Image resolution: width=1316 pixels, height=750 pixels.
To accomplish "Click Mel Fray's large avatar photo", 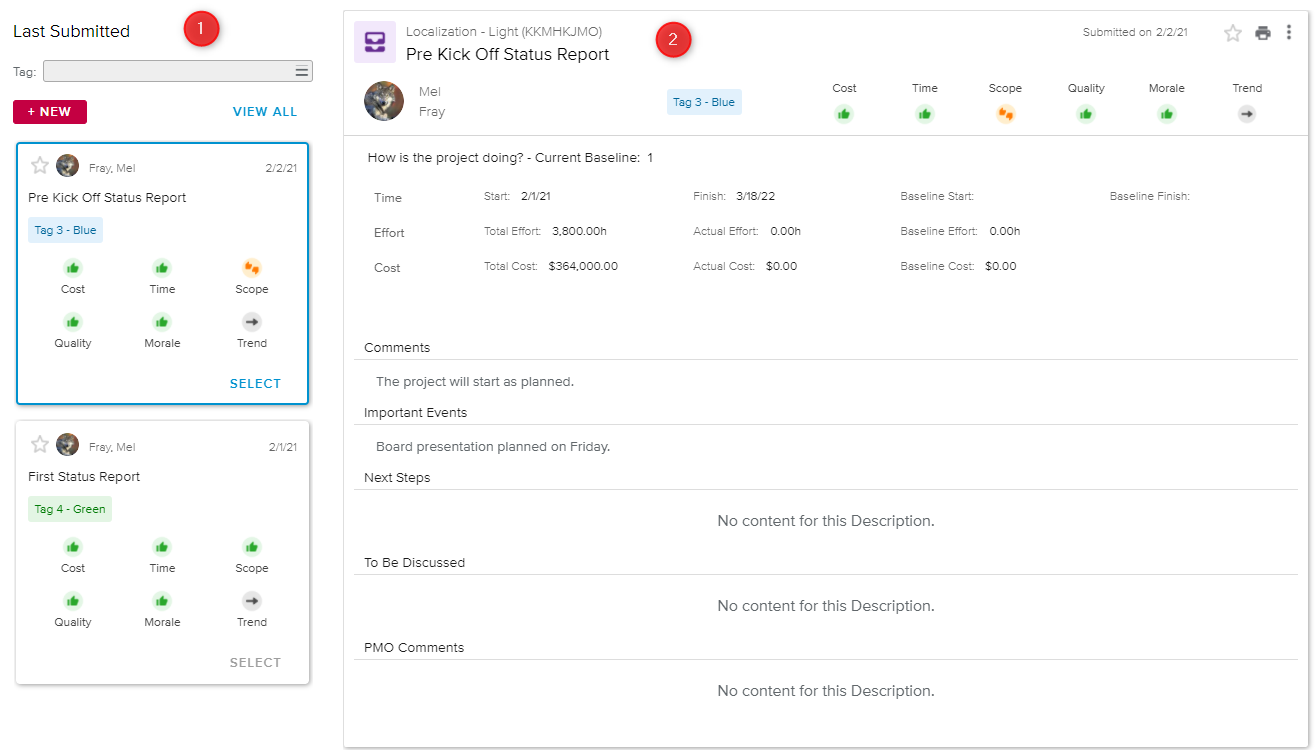I will pos(384,101).
